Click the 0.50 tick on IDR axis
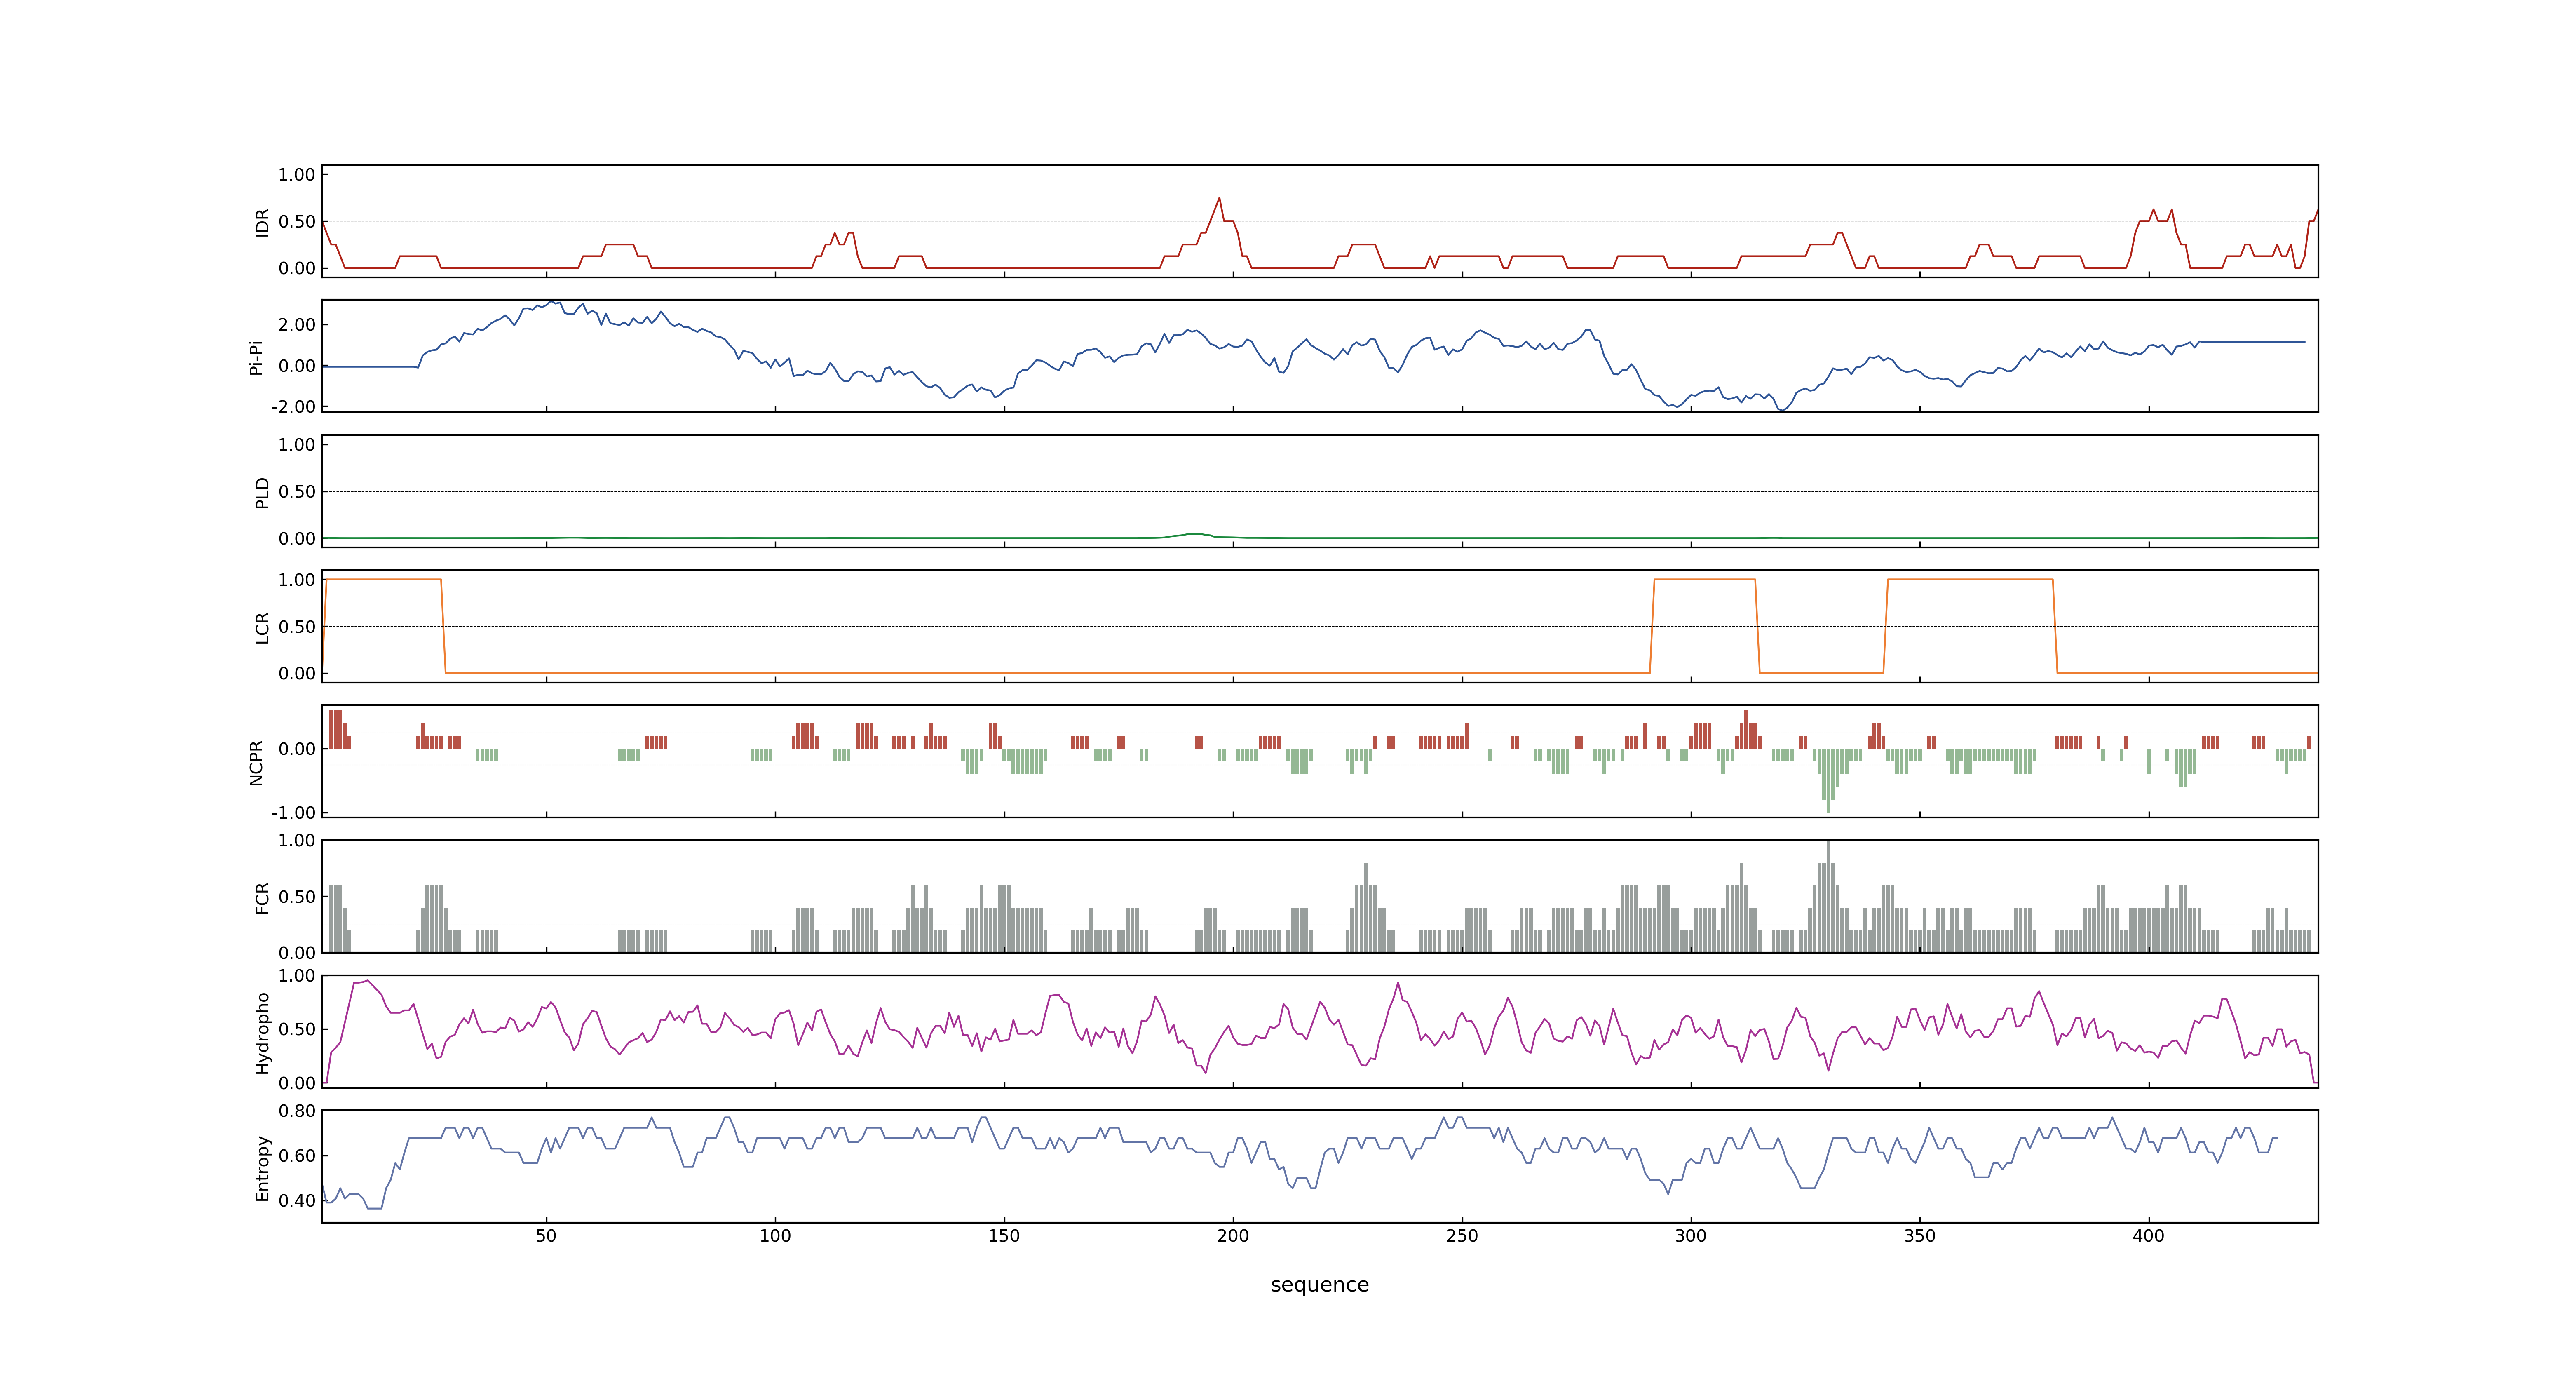This screenshot has height=1374, width=2576. 297,222
